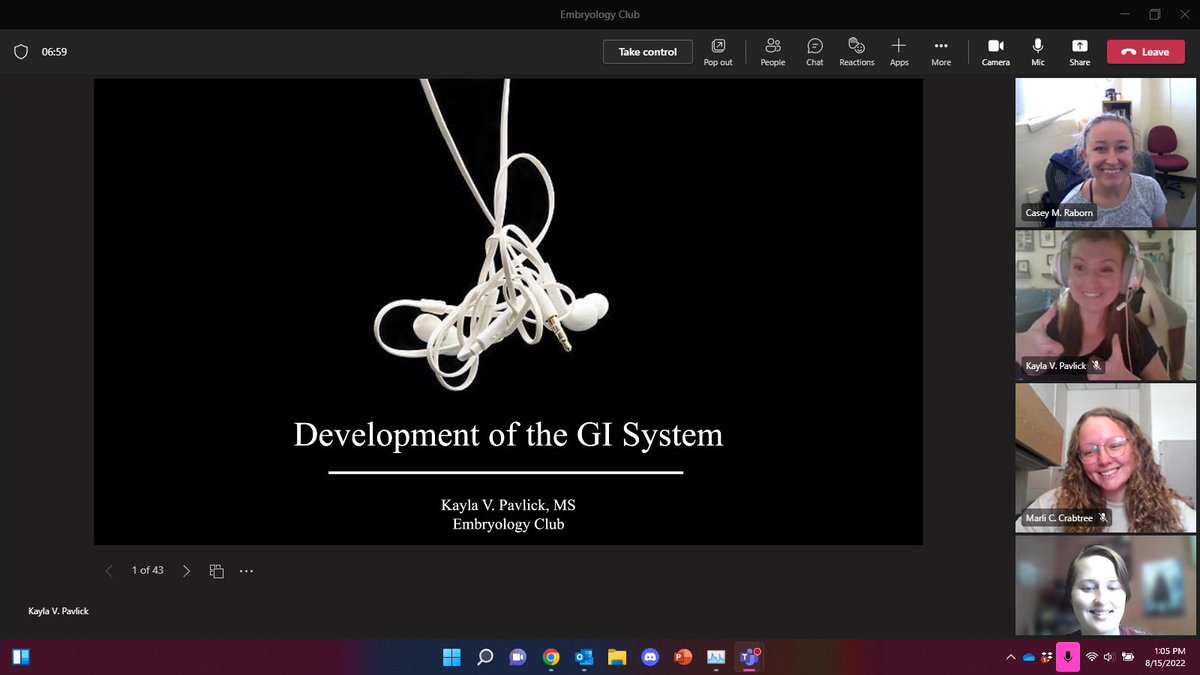Click the meeting shield privacy icon
This screenshot has width=1200, height=675.
tap(21, 50)
